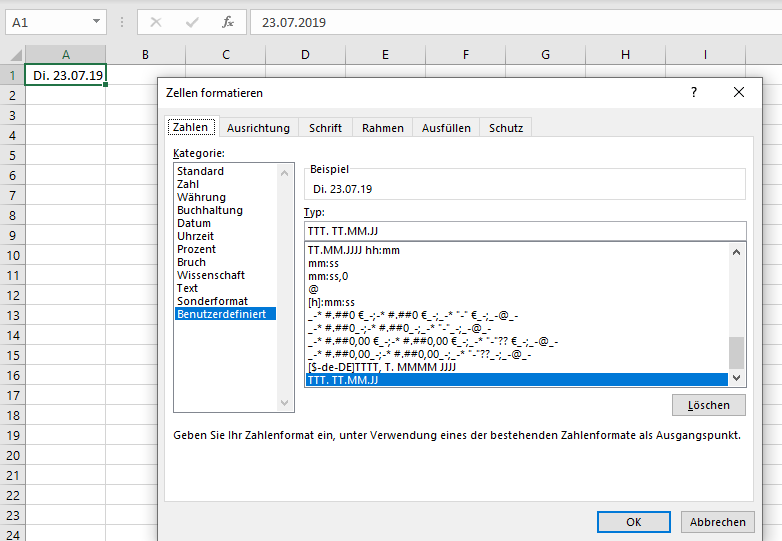Delete custom format with Löschen button
Image resolution: width=782 pixels, height=541 pixels.
tap(709, 405)
